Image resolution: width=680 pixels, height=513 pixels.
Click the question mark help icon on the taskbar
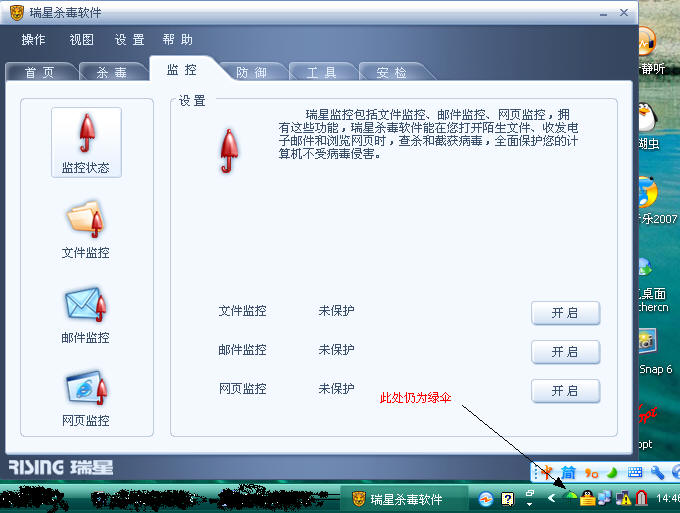(507, 499)
